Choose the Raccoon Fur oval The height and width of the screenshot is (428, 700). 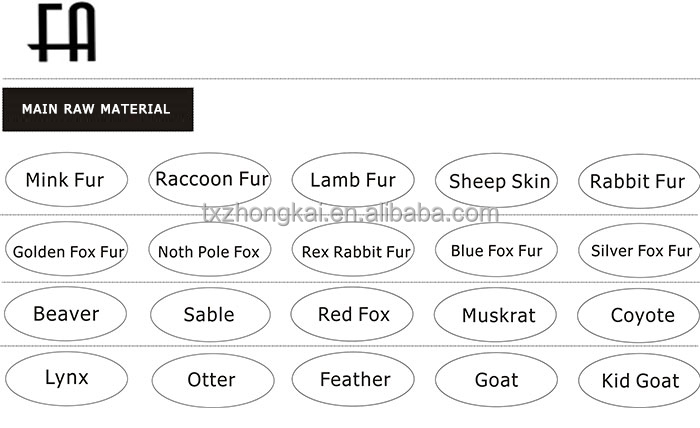tap(210, 179)
